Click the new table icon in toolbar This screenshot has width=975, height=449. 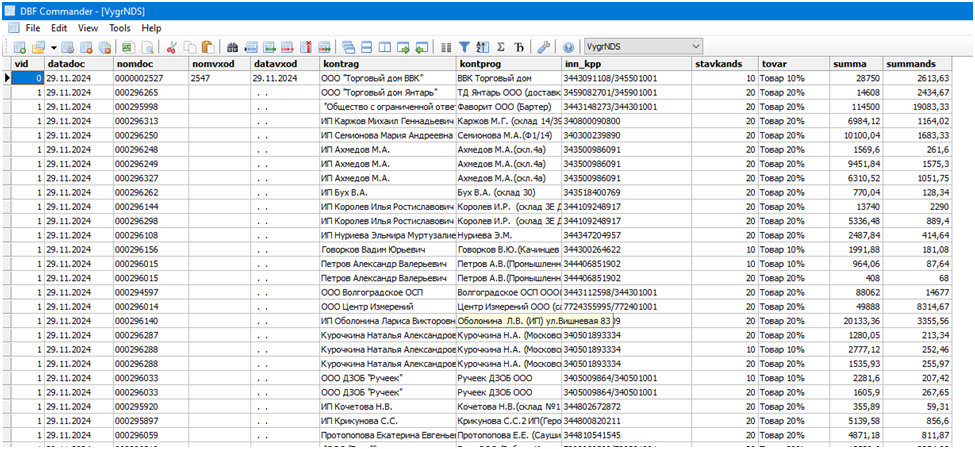(19, 47)
